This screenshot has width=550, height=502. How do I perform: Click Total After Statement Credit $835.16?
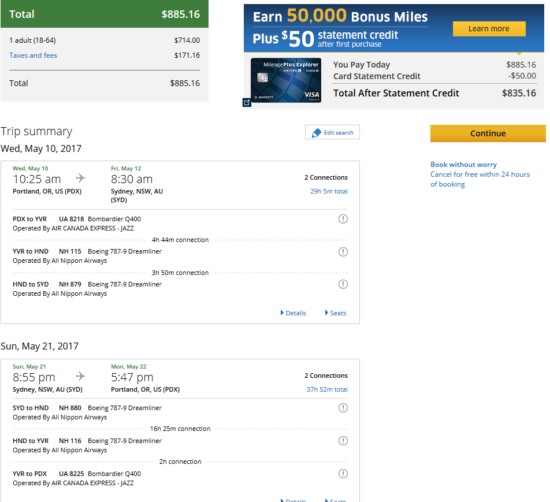[x=435, y=93]
